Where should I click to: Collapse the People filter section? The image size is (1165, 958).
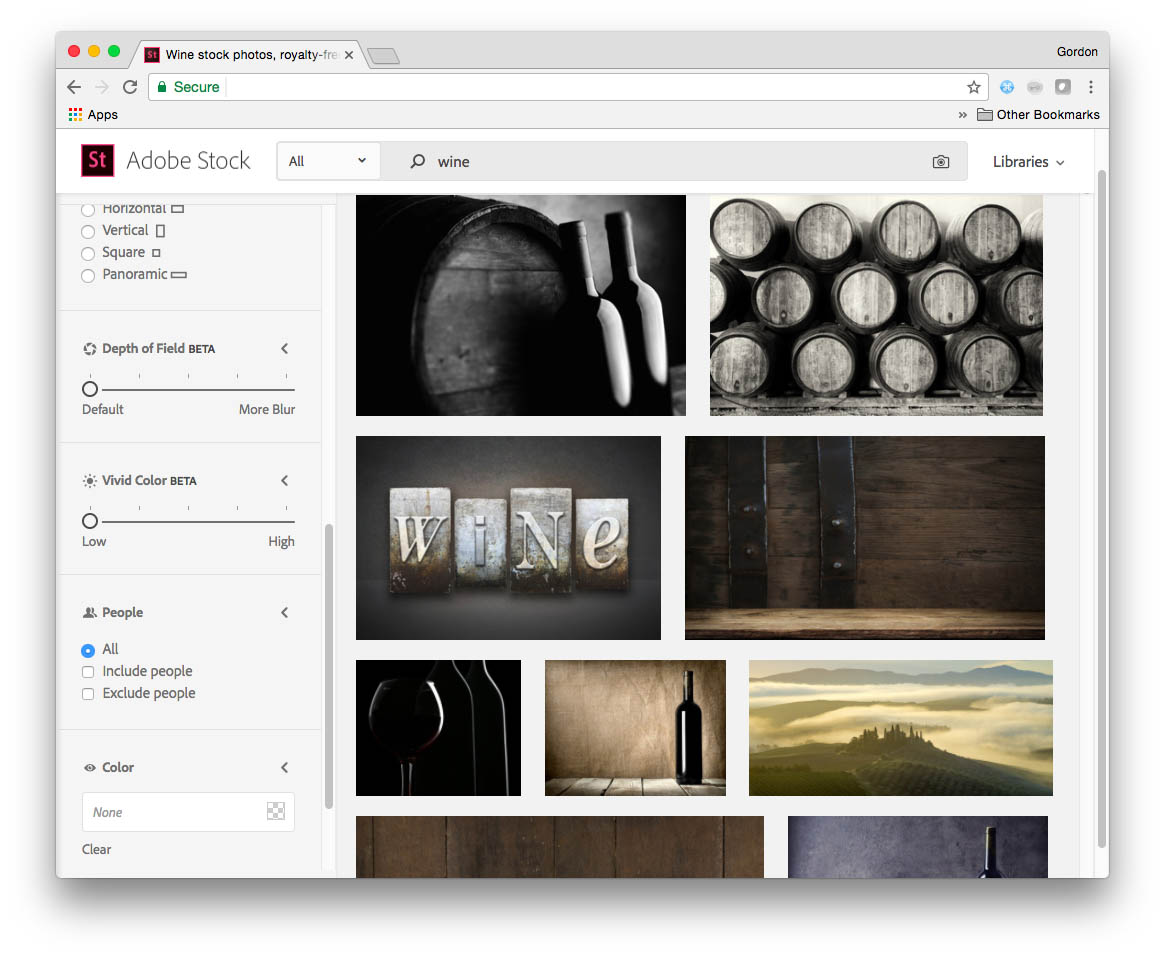(284, 613)
